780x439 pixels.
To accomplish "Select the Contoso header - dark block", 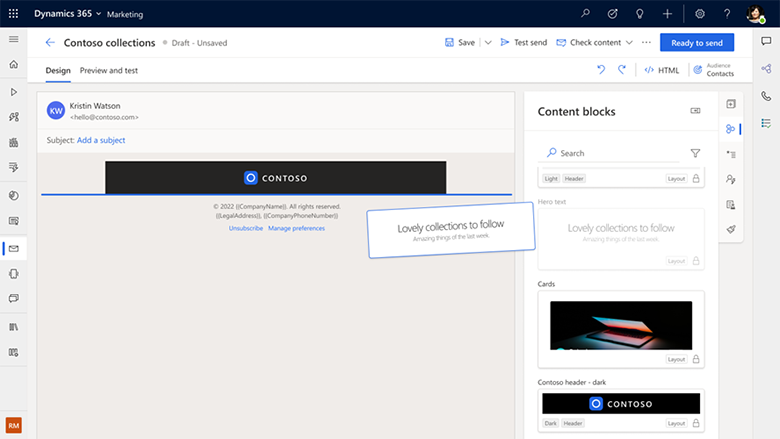I will tap(621, 410).
